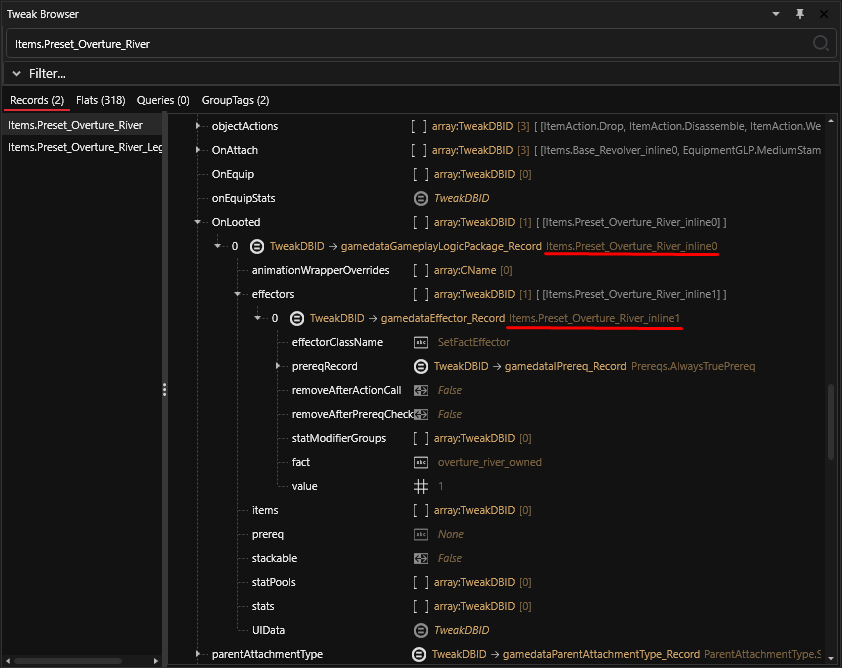Expand the objectActions node
The width and height of the screenshot is (842, 668).
coord(198,126)
